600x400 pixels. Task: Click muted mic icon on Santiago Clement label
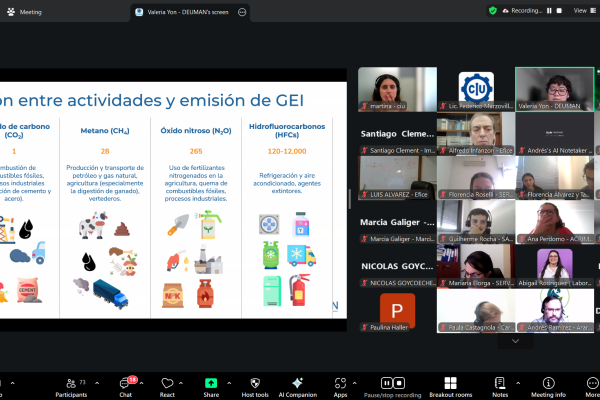click(x=365, y=150)
